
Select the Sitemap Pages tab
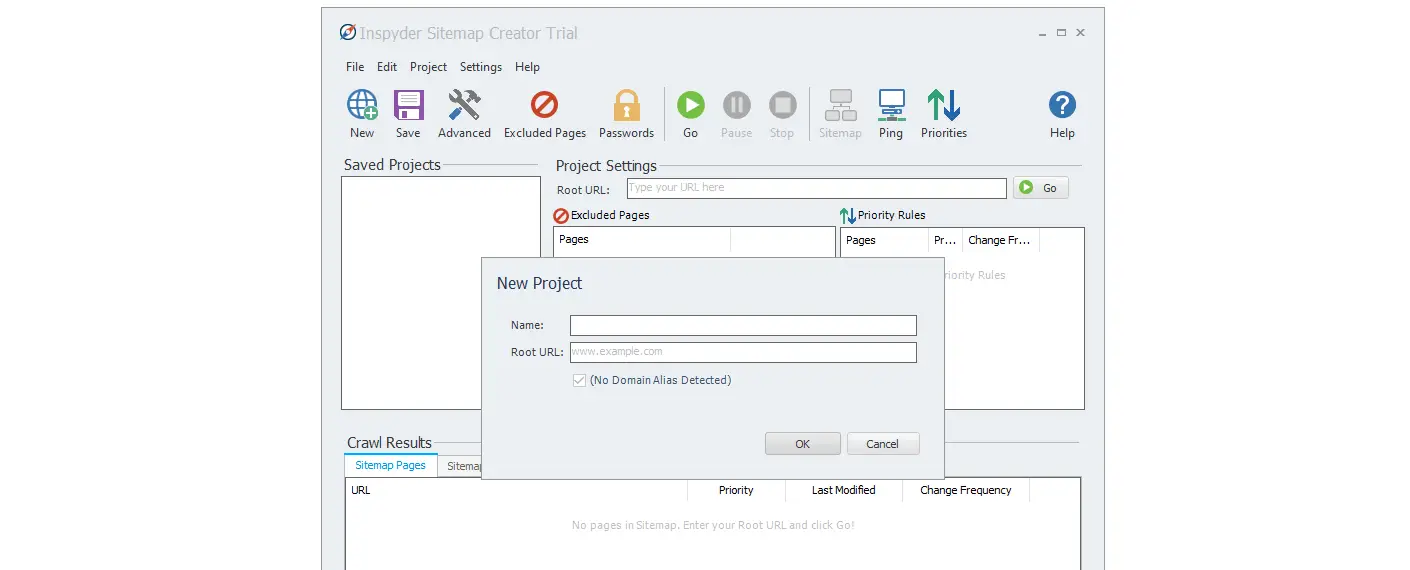tap(390, 465)
